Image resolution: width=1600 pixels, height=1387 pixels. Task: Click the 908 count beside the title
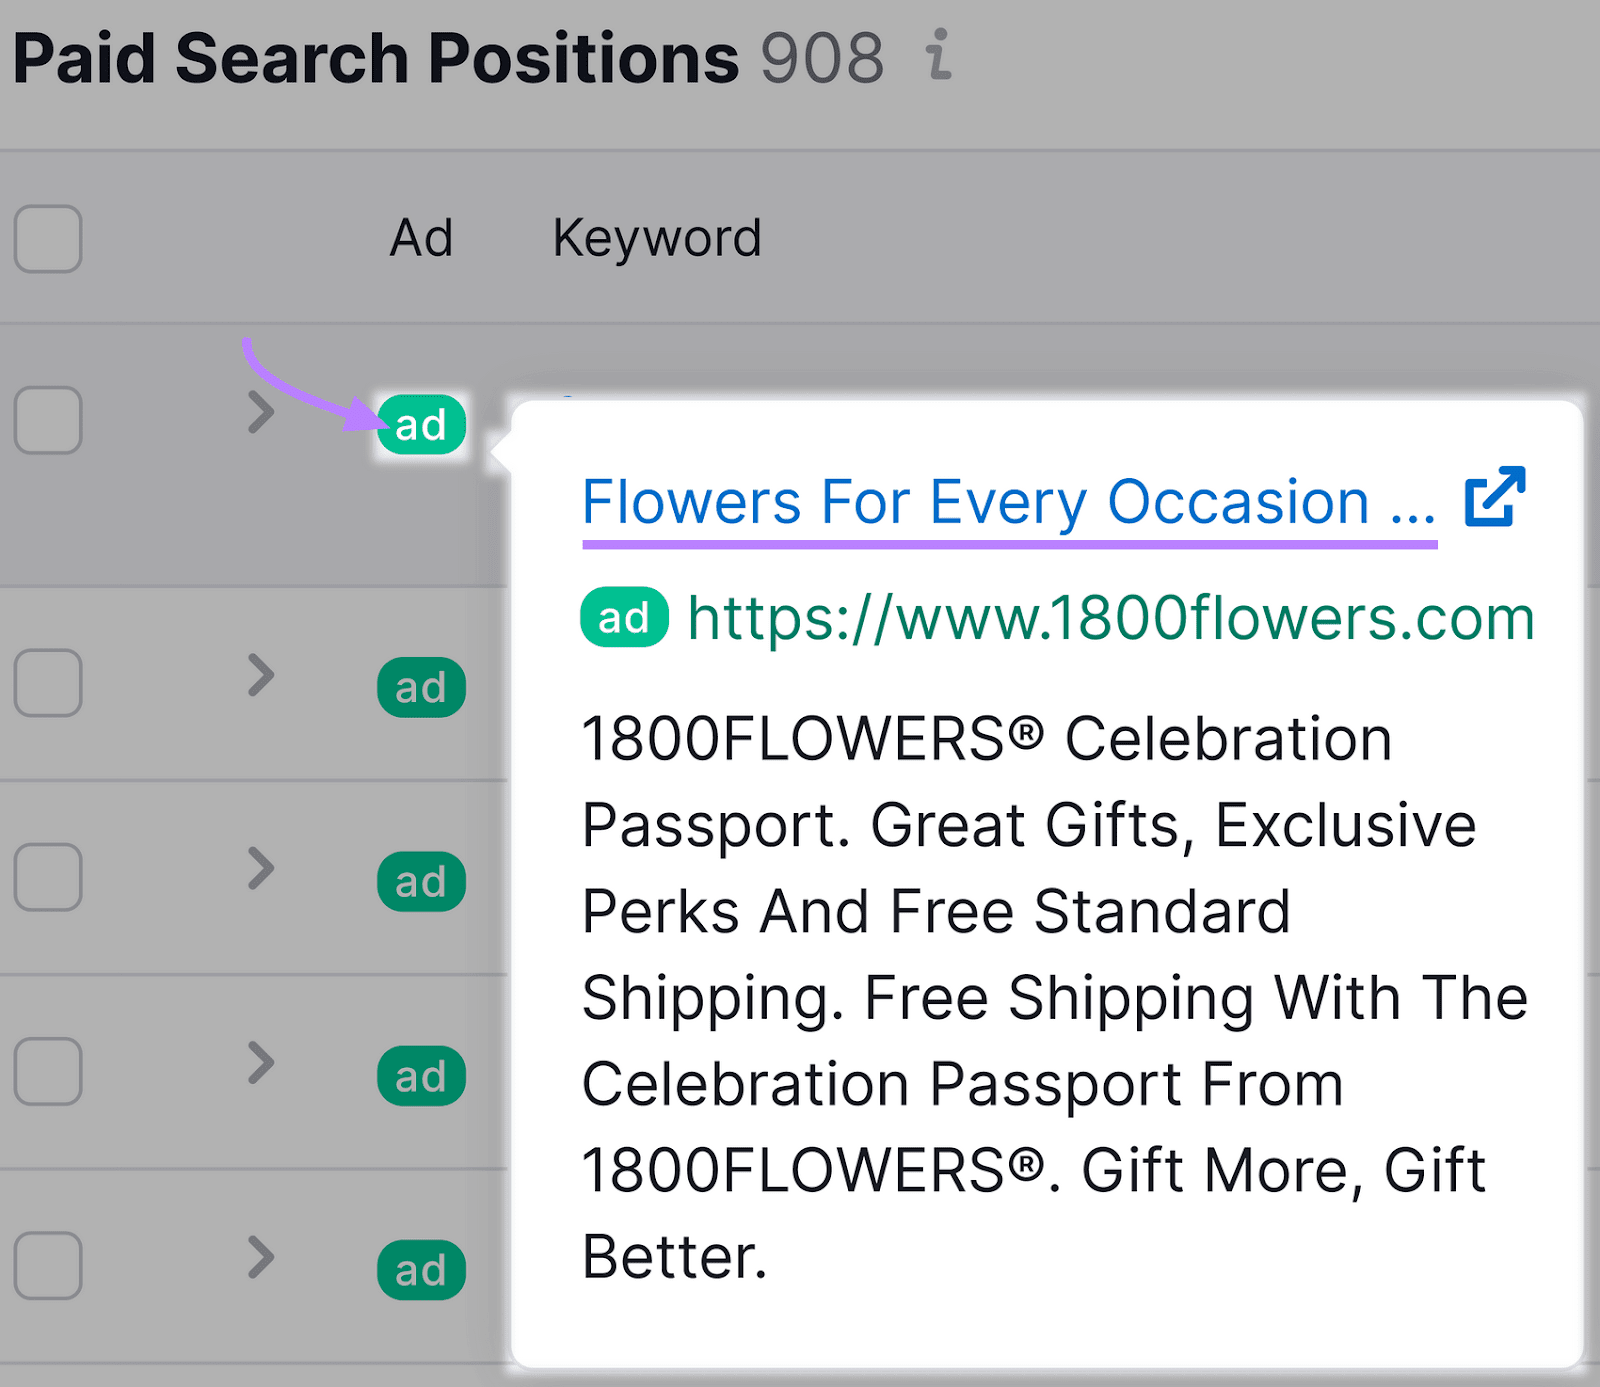click(x=824, y=57)
